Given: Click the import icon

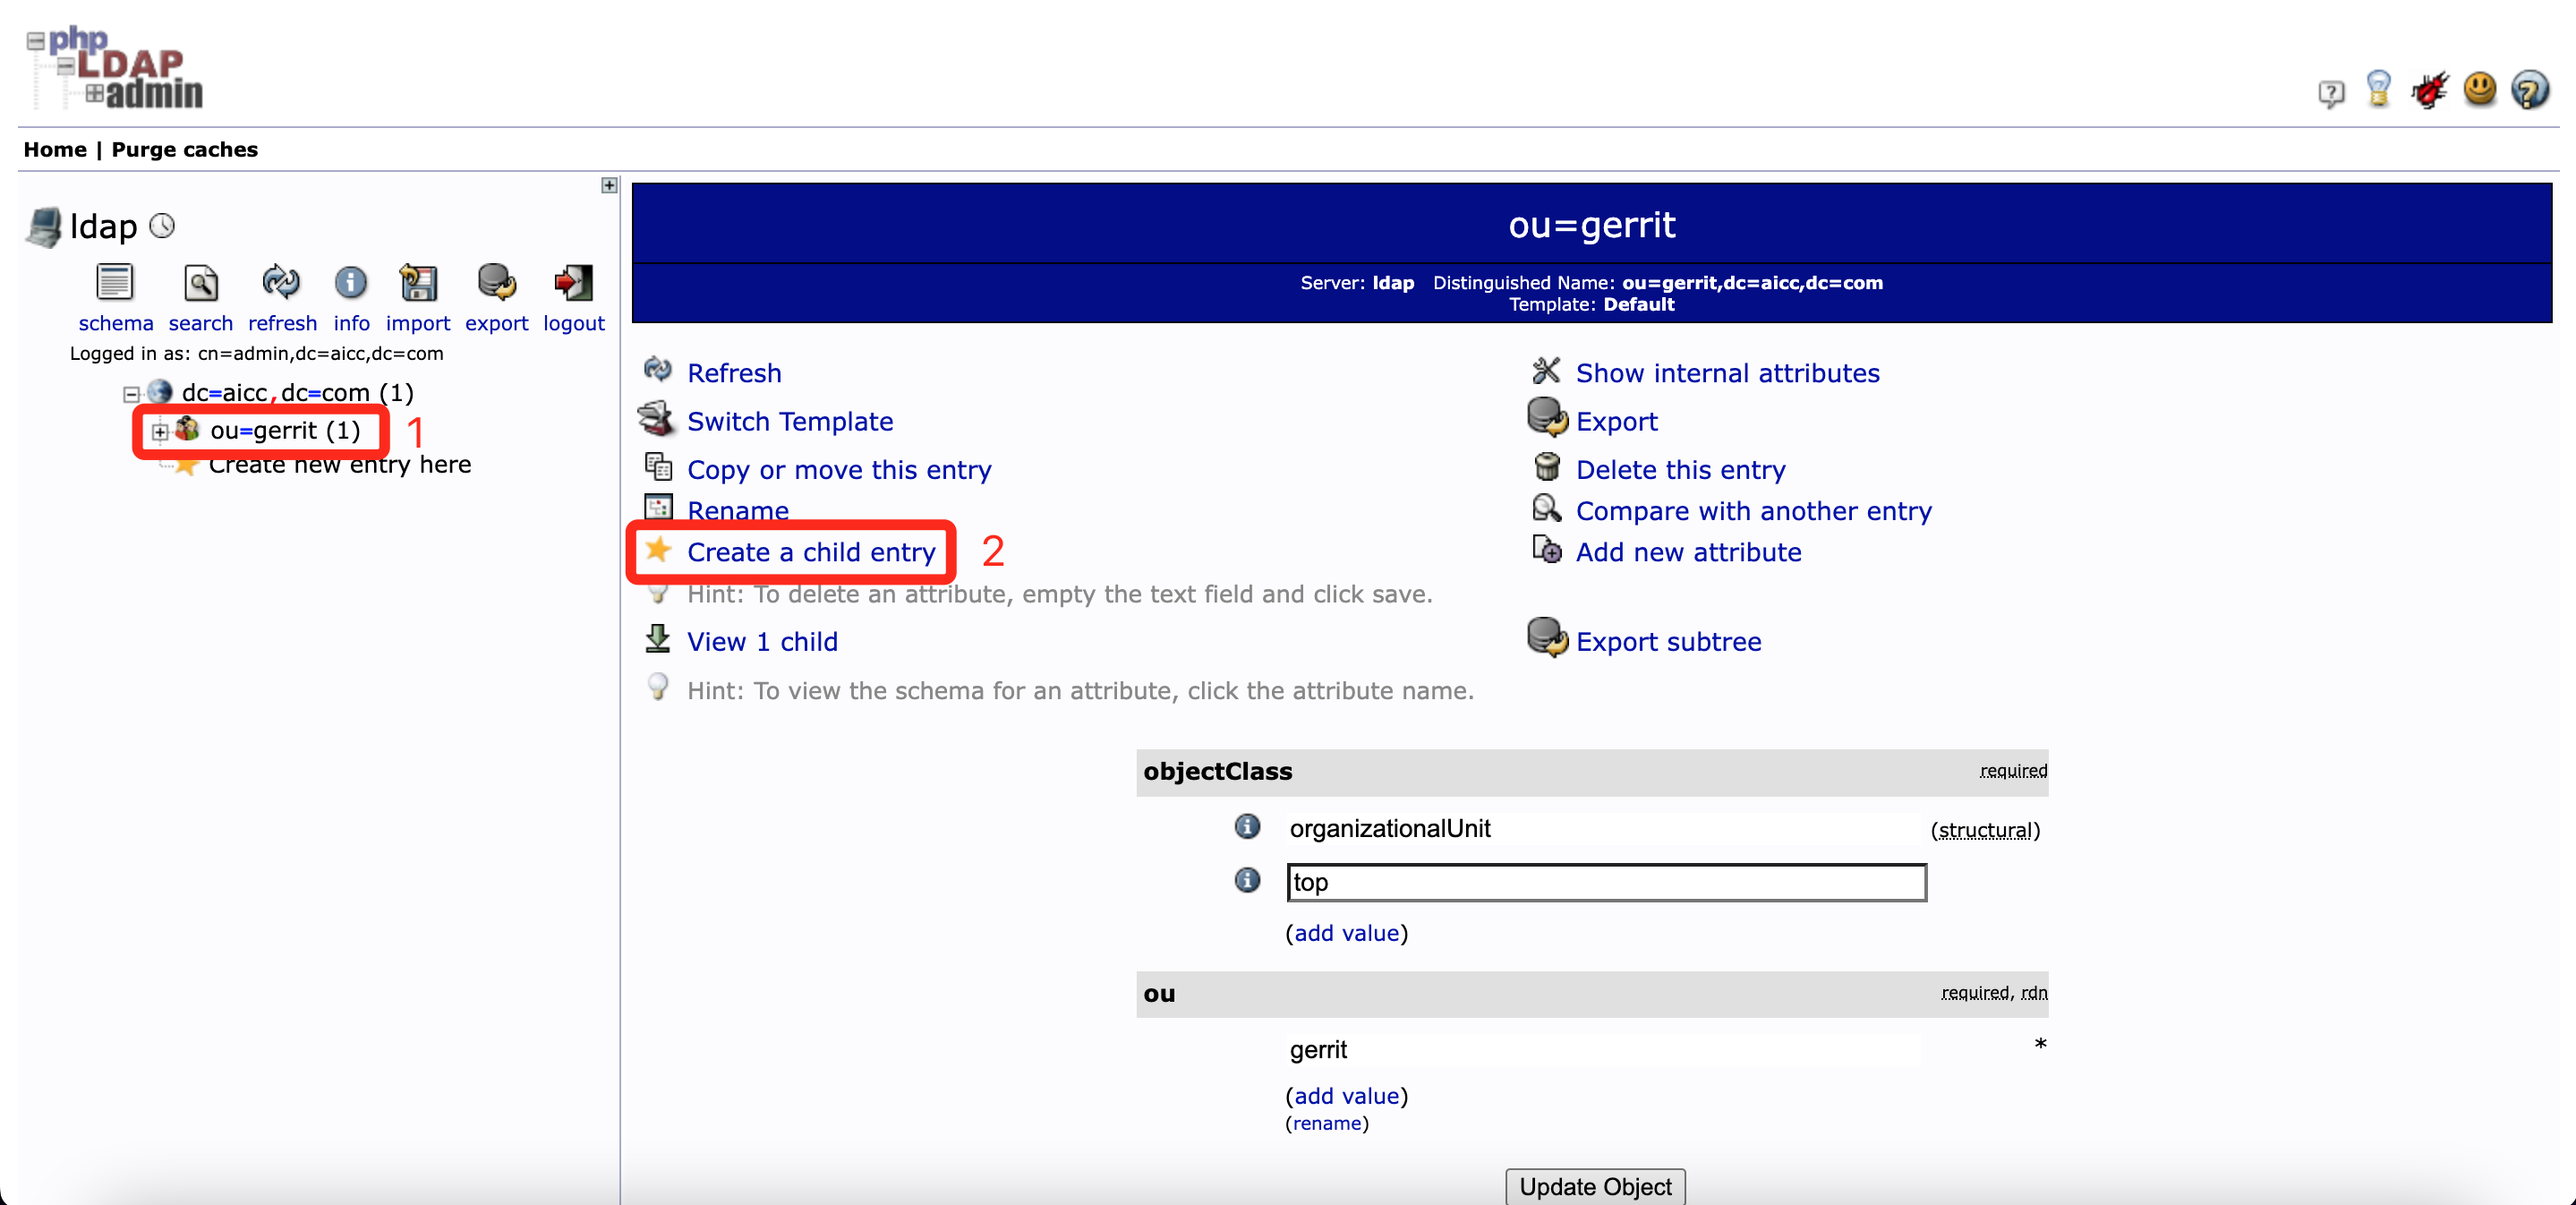Looking at the screenshot, I should click(x=418, y=283).
